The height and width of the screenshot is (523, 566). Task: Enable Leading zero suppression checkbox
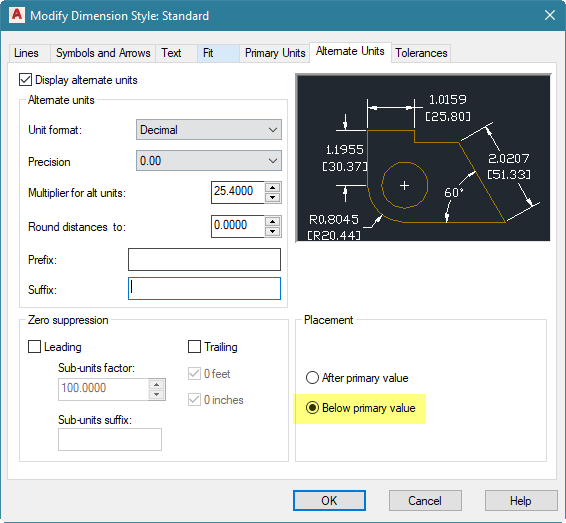(x=34, y=347)
